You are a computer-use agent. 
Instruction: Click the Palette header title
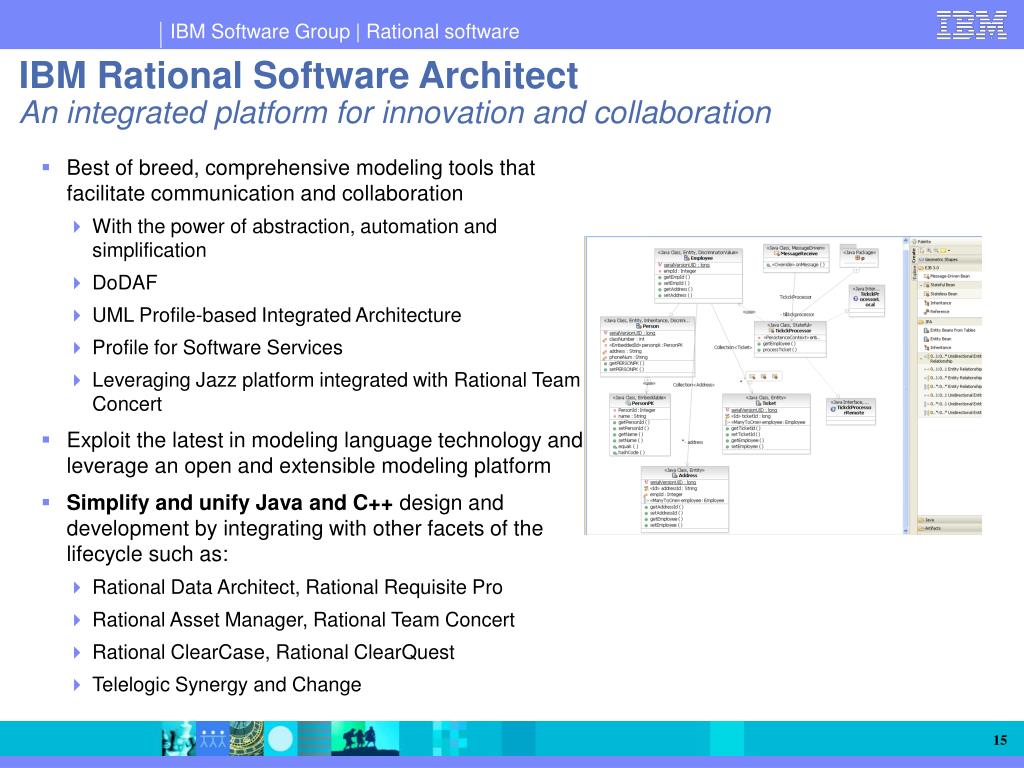pyautogui.click(x=924, y=242)
